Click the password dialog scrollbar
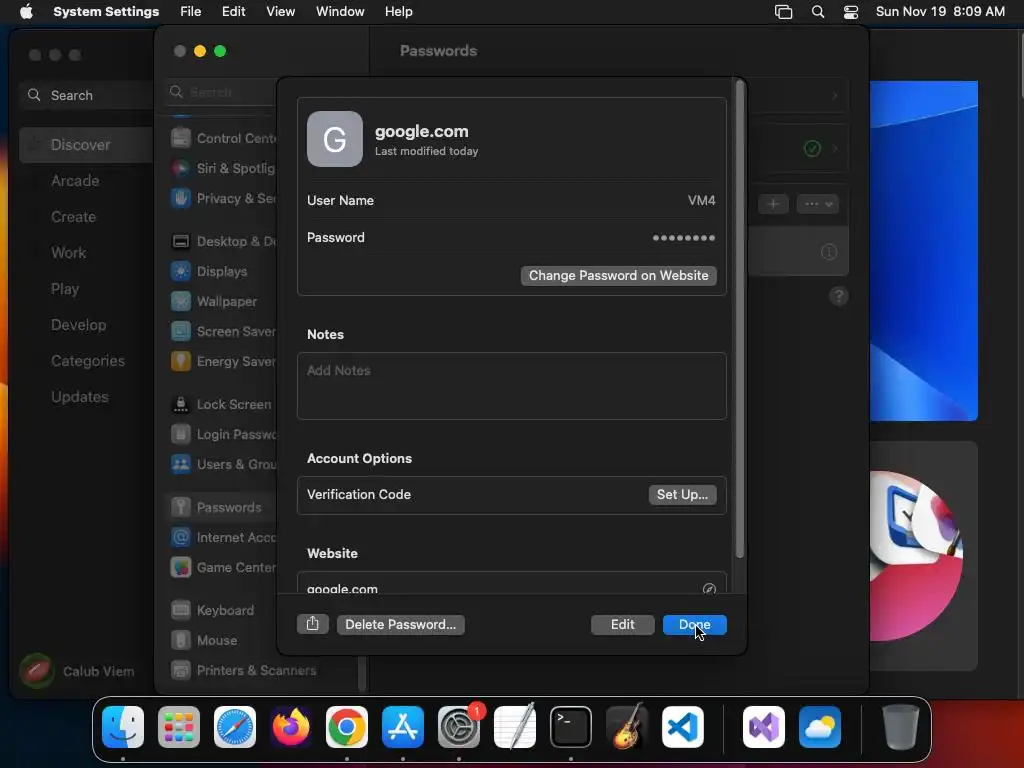This screenshot has width=1024, height=768. coord(739,319)
